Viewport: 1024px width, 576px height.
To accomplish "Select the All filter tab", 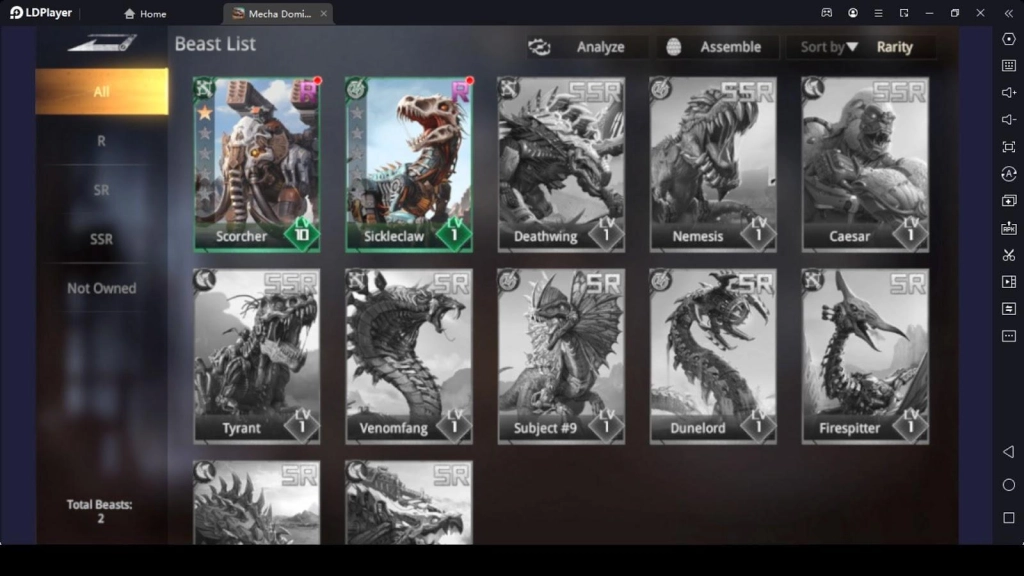I will point(101,91).
